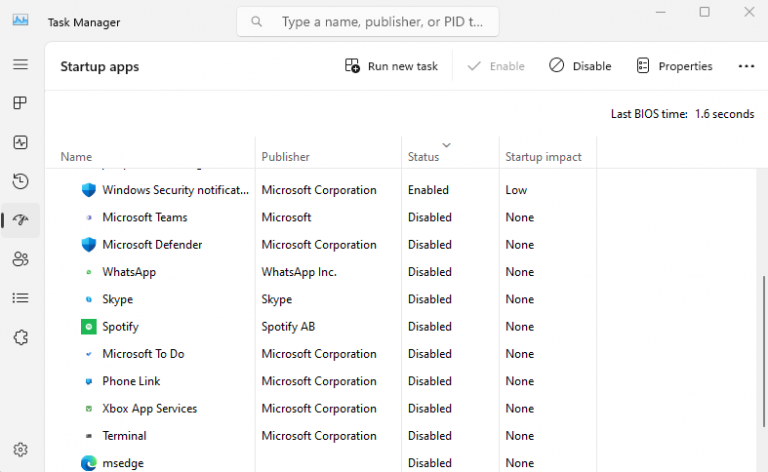Click the Startup apps page title

(x=99, y=67)
